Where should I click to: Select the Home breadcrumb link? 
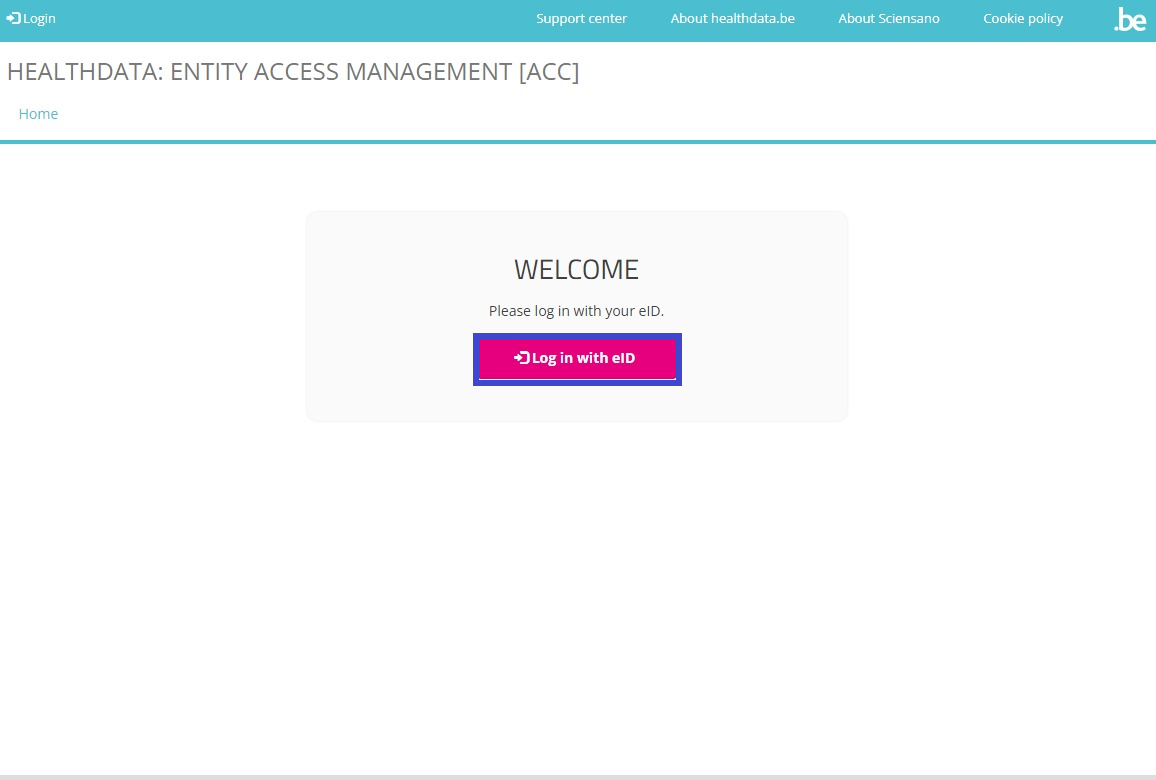[38, 114]
